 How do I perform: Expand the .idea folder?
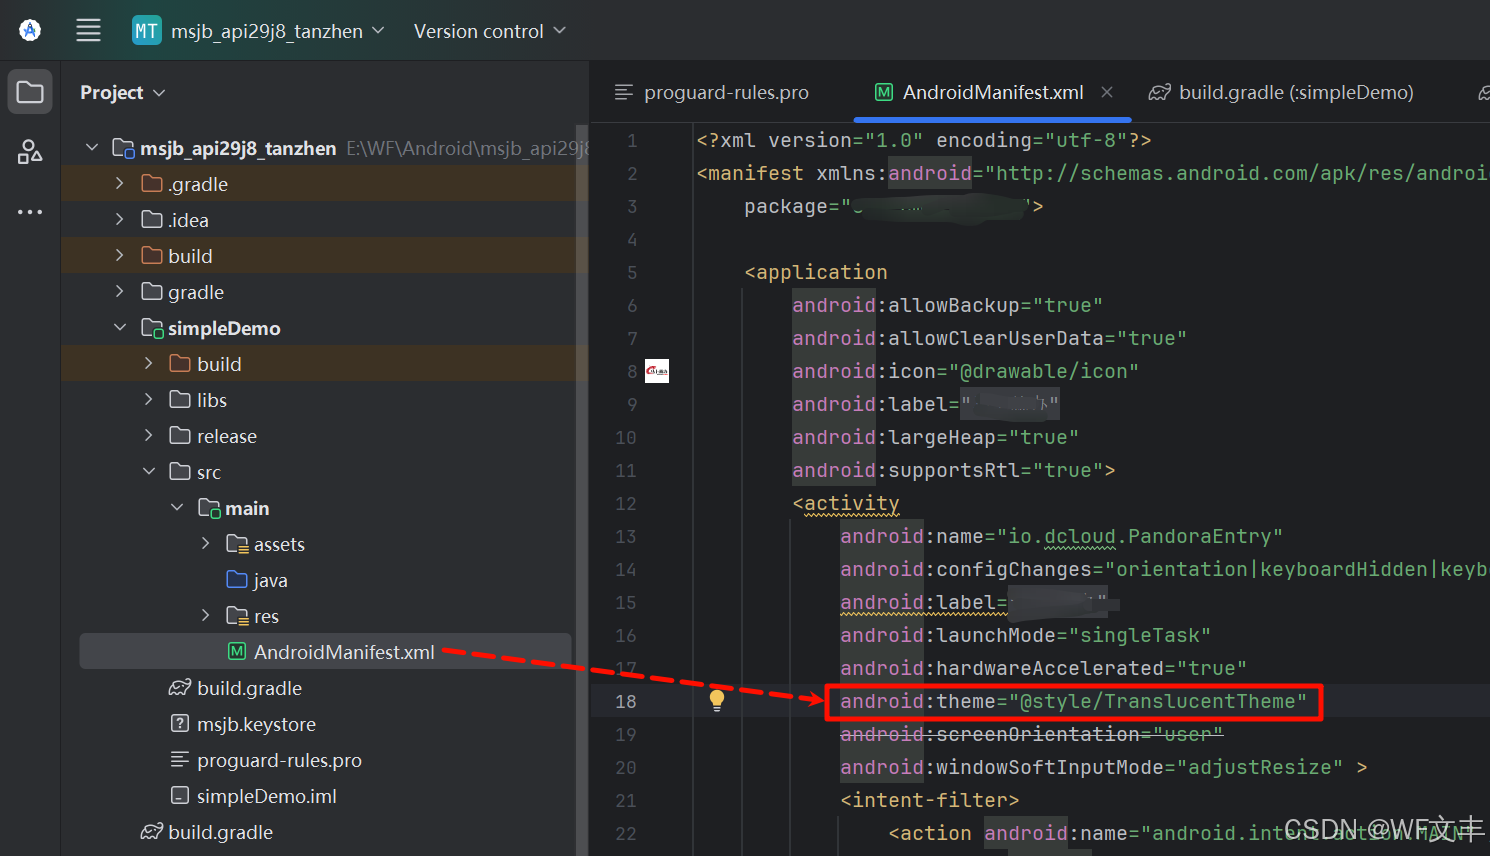(120, 220)
